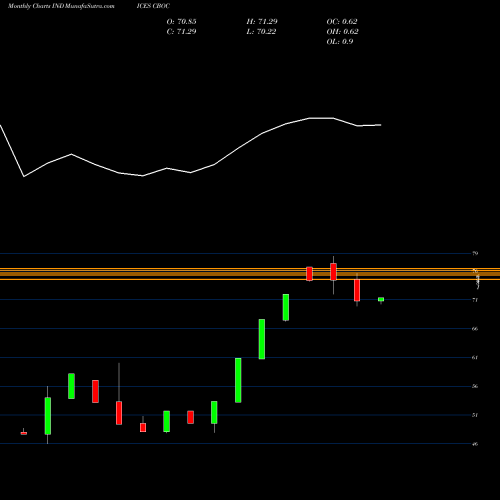500x500 pixels.
Task: Click the H: 71.29 high value
Action: point(262,22)
